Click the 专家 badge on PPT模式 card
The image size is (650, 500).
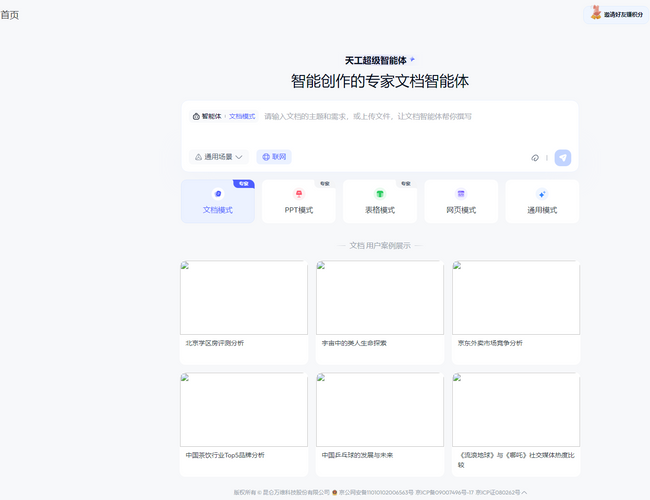click(x=325, y=183)
